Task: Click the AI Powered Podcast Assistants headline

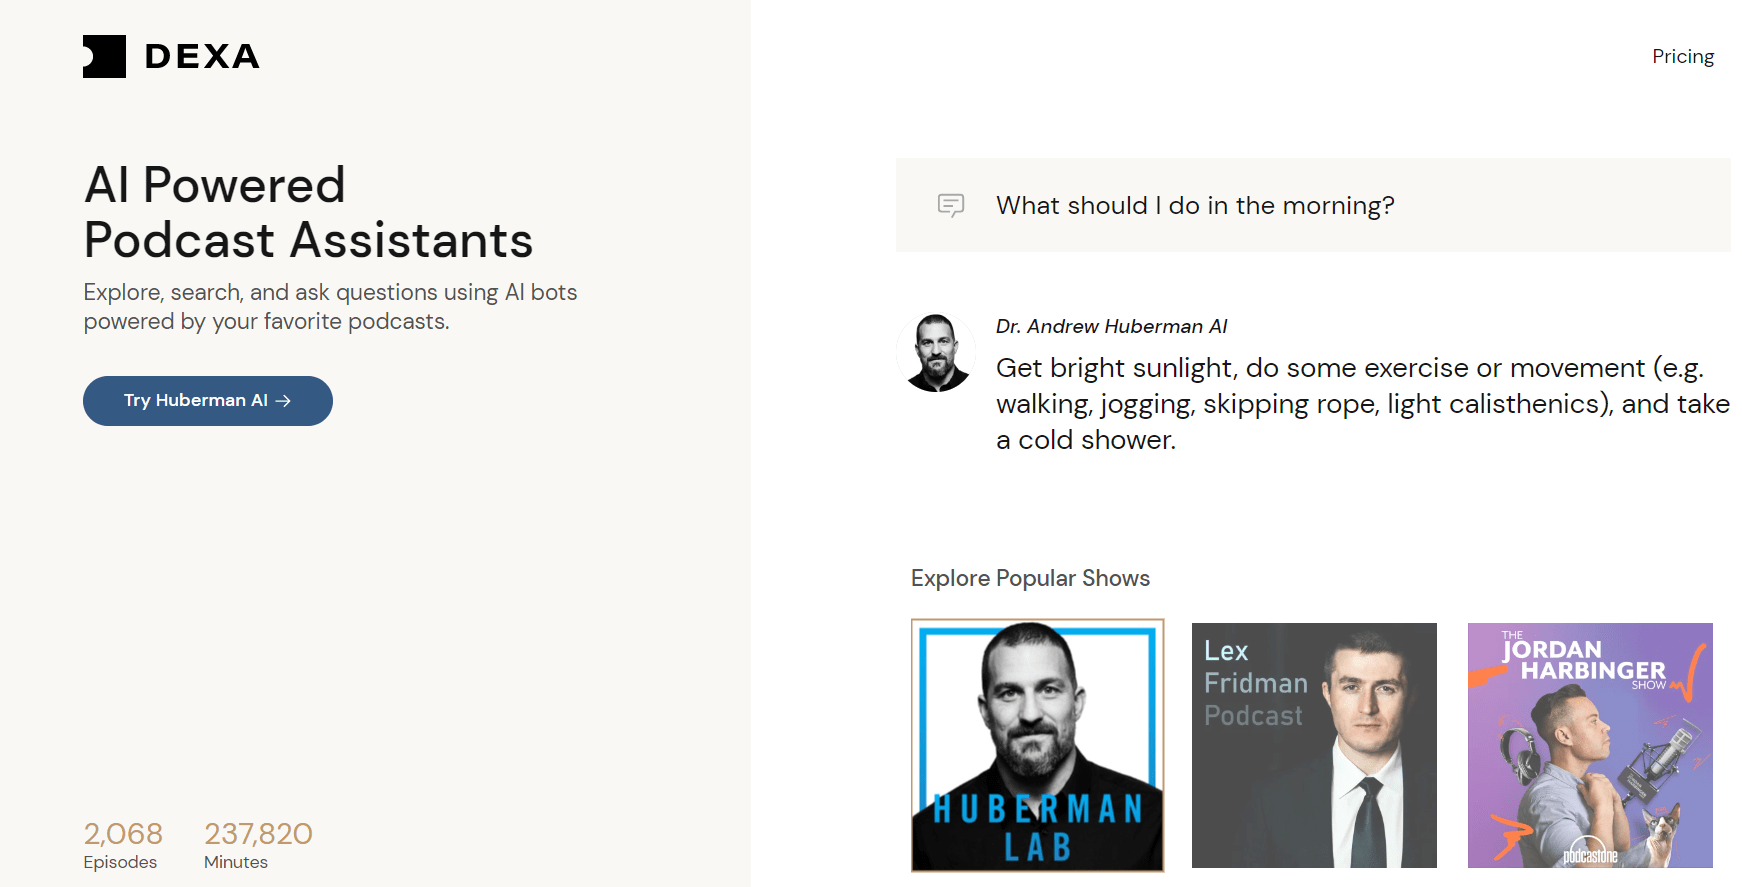Action: [x=308, y=213]
